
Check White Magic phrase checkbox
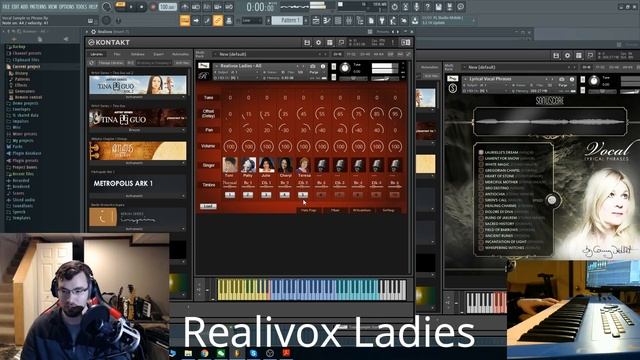click(481, 164)
